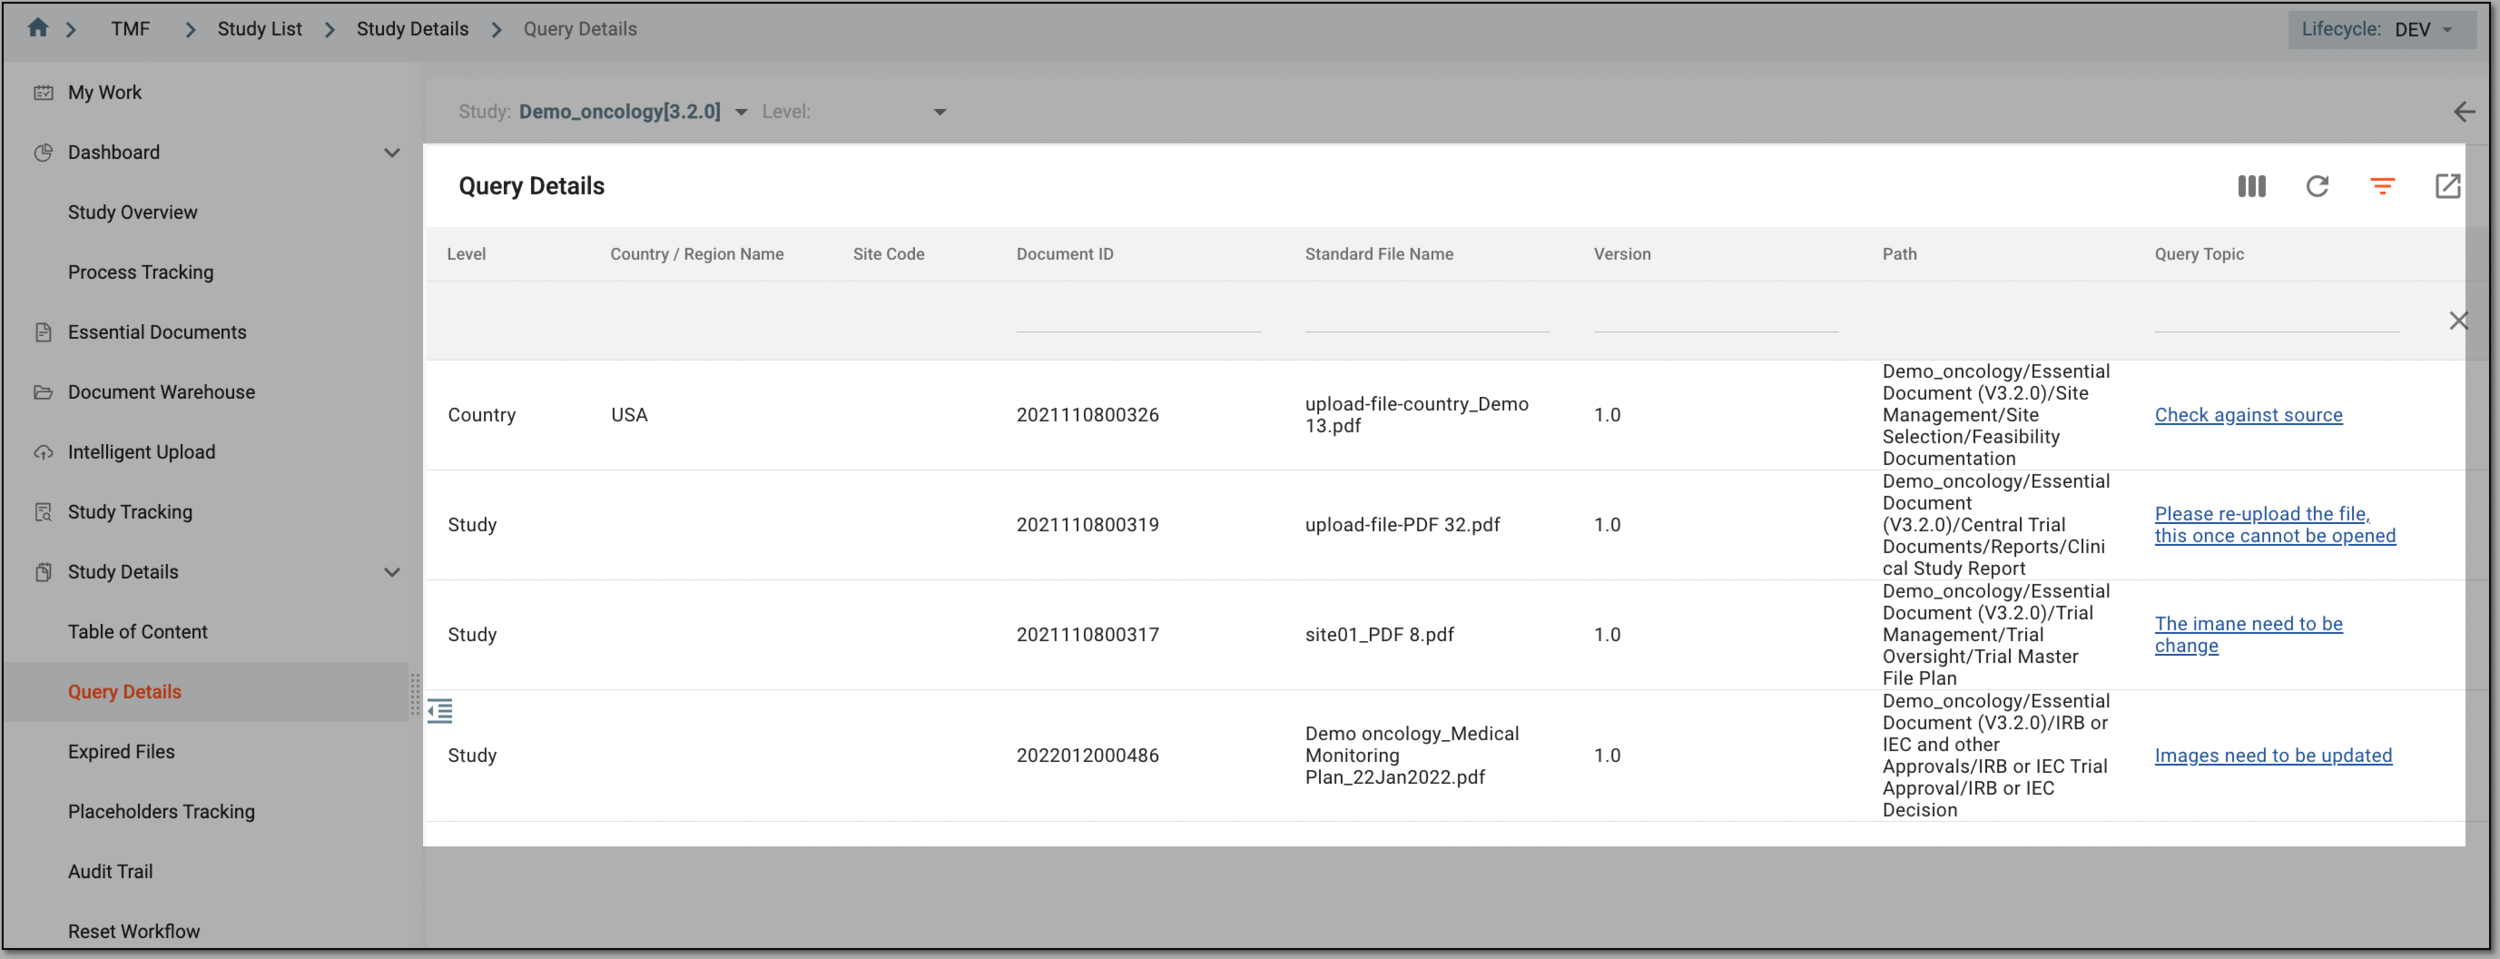Open the Lifecycle DEV dropdown
This screenshot has height=959, width=2500.
point(2381,29)
